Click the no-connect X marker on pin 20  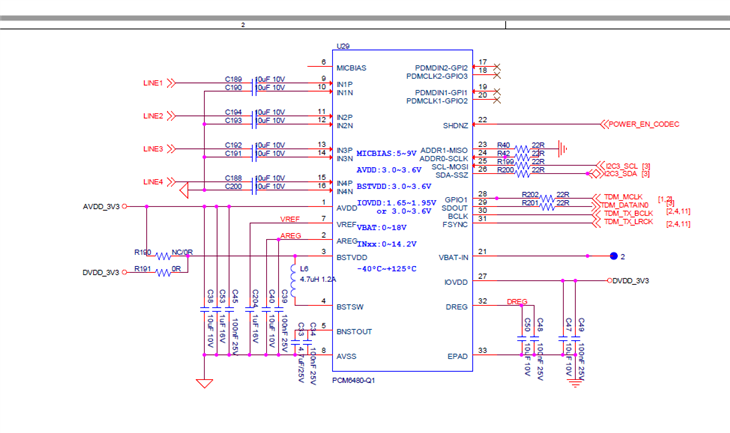coord(497,100)
